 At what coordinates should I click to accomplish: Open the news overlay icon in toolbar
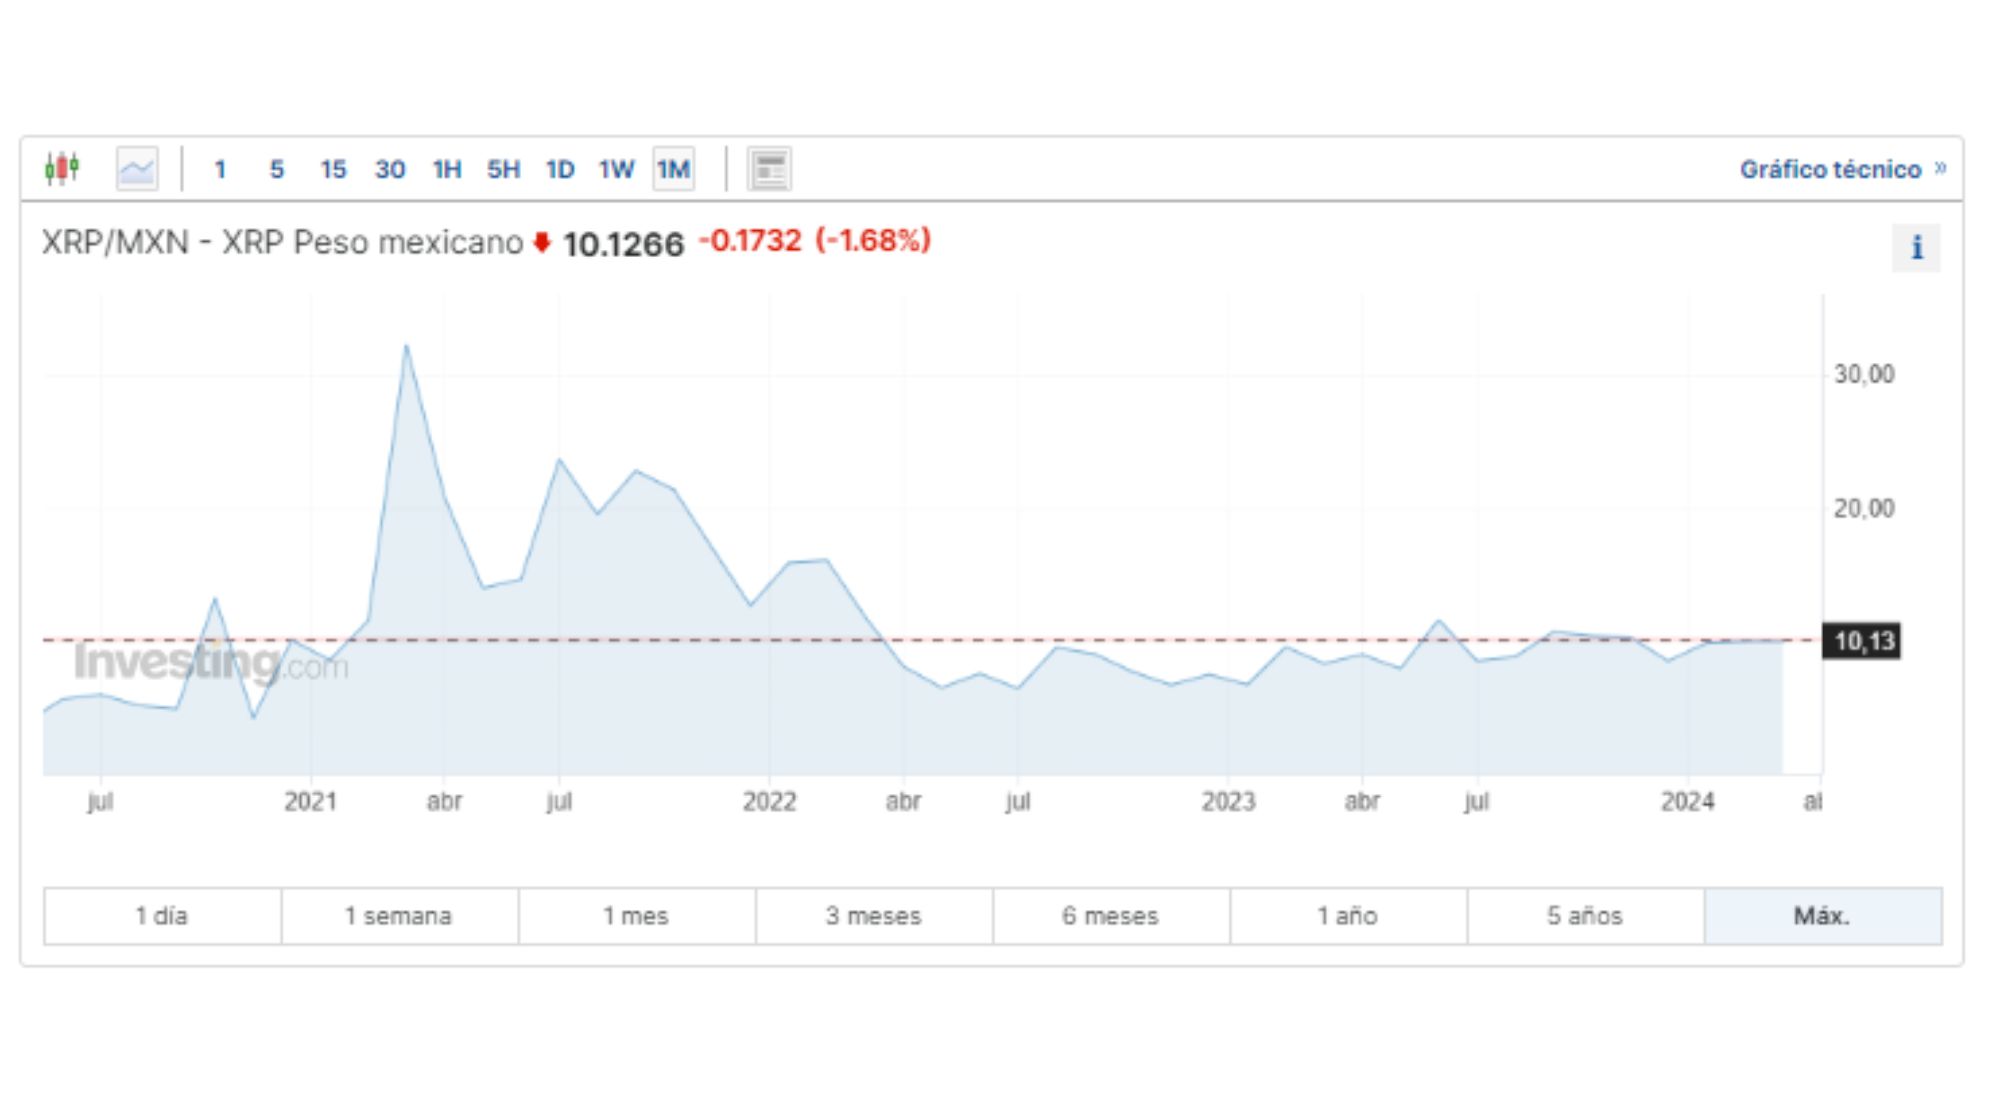click(770, 169)
